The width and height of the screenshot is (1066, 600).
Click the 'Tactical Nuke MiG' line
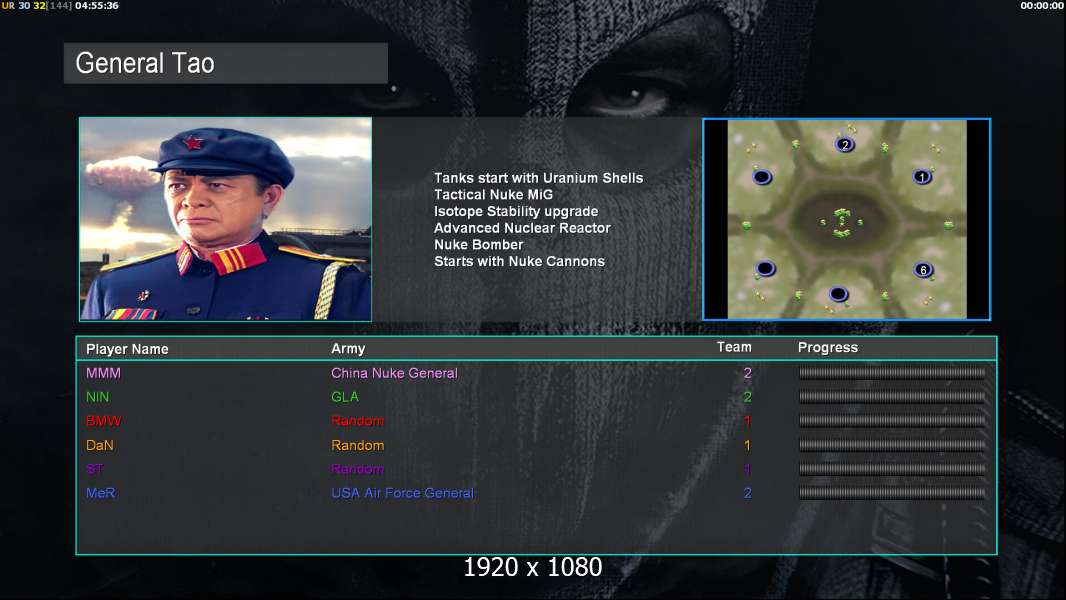click(x=494, y=194)
